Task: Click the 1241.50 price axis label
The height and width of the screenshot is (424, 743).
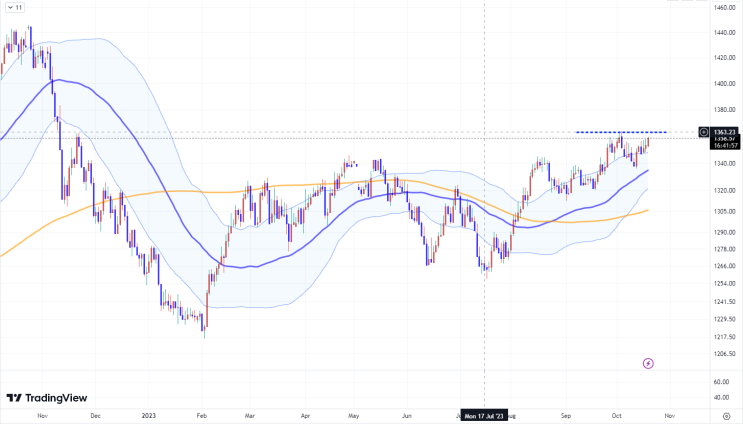Action: coord(725,302)
